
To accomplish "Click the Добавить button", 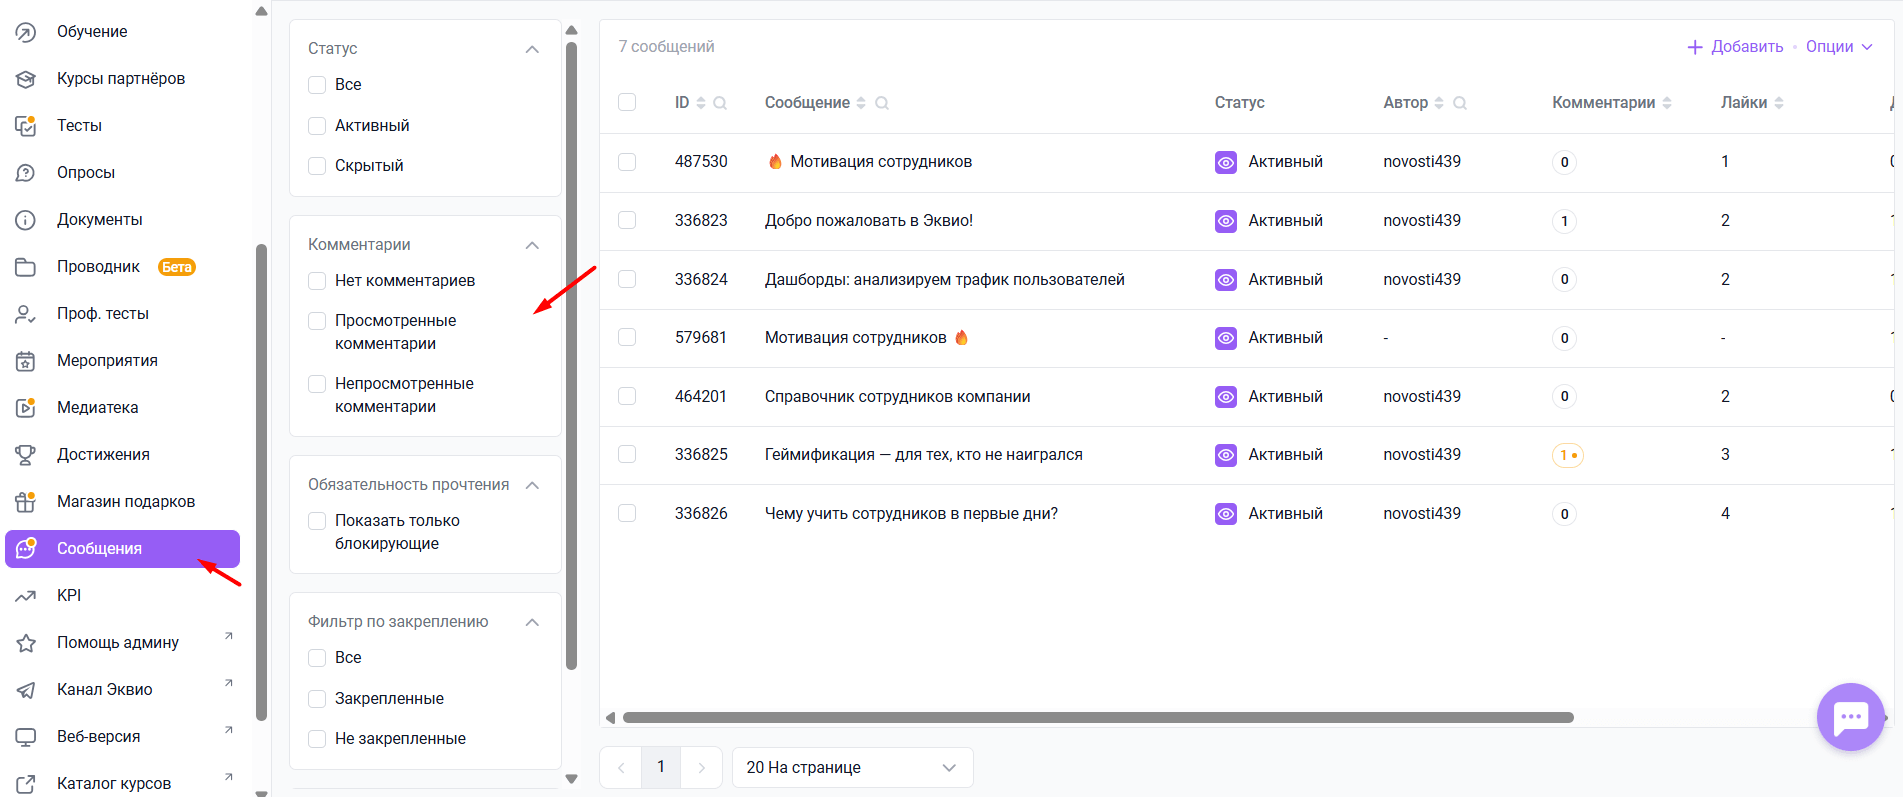I will coord(1736,47).
